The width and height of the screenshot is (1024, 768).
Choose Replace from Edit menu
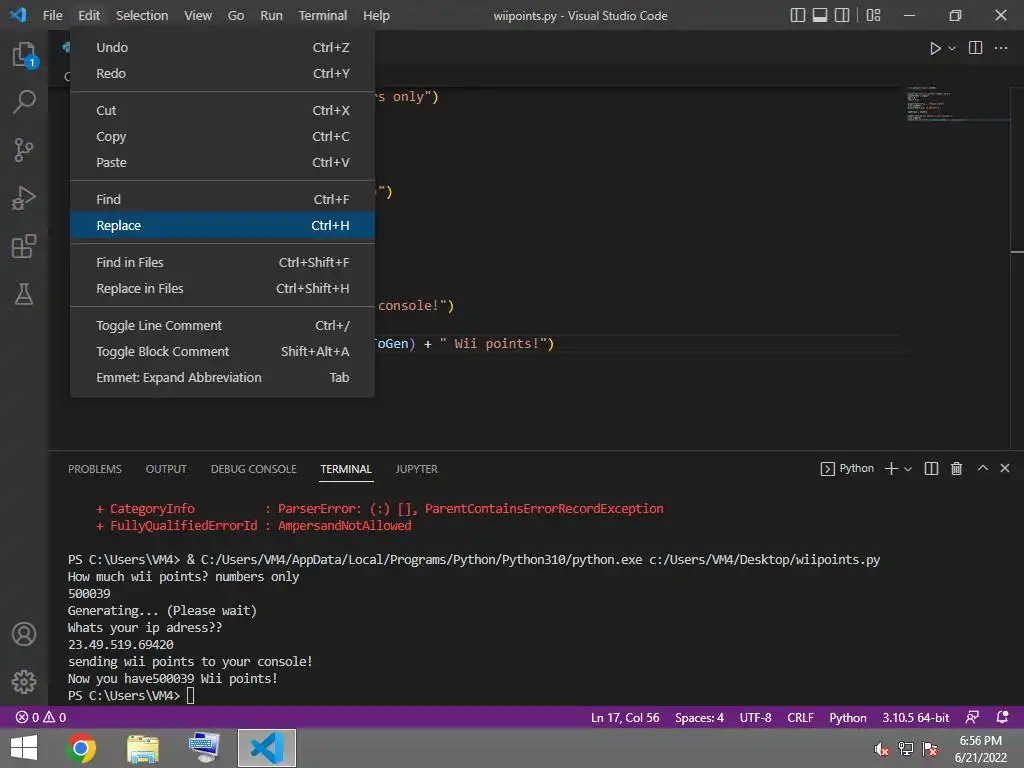click(222, 225)
